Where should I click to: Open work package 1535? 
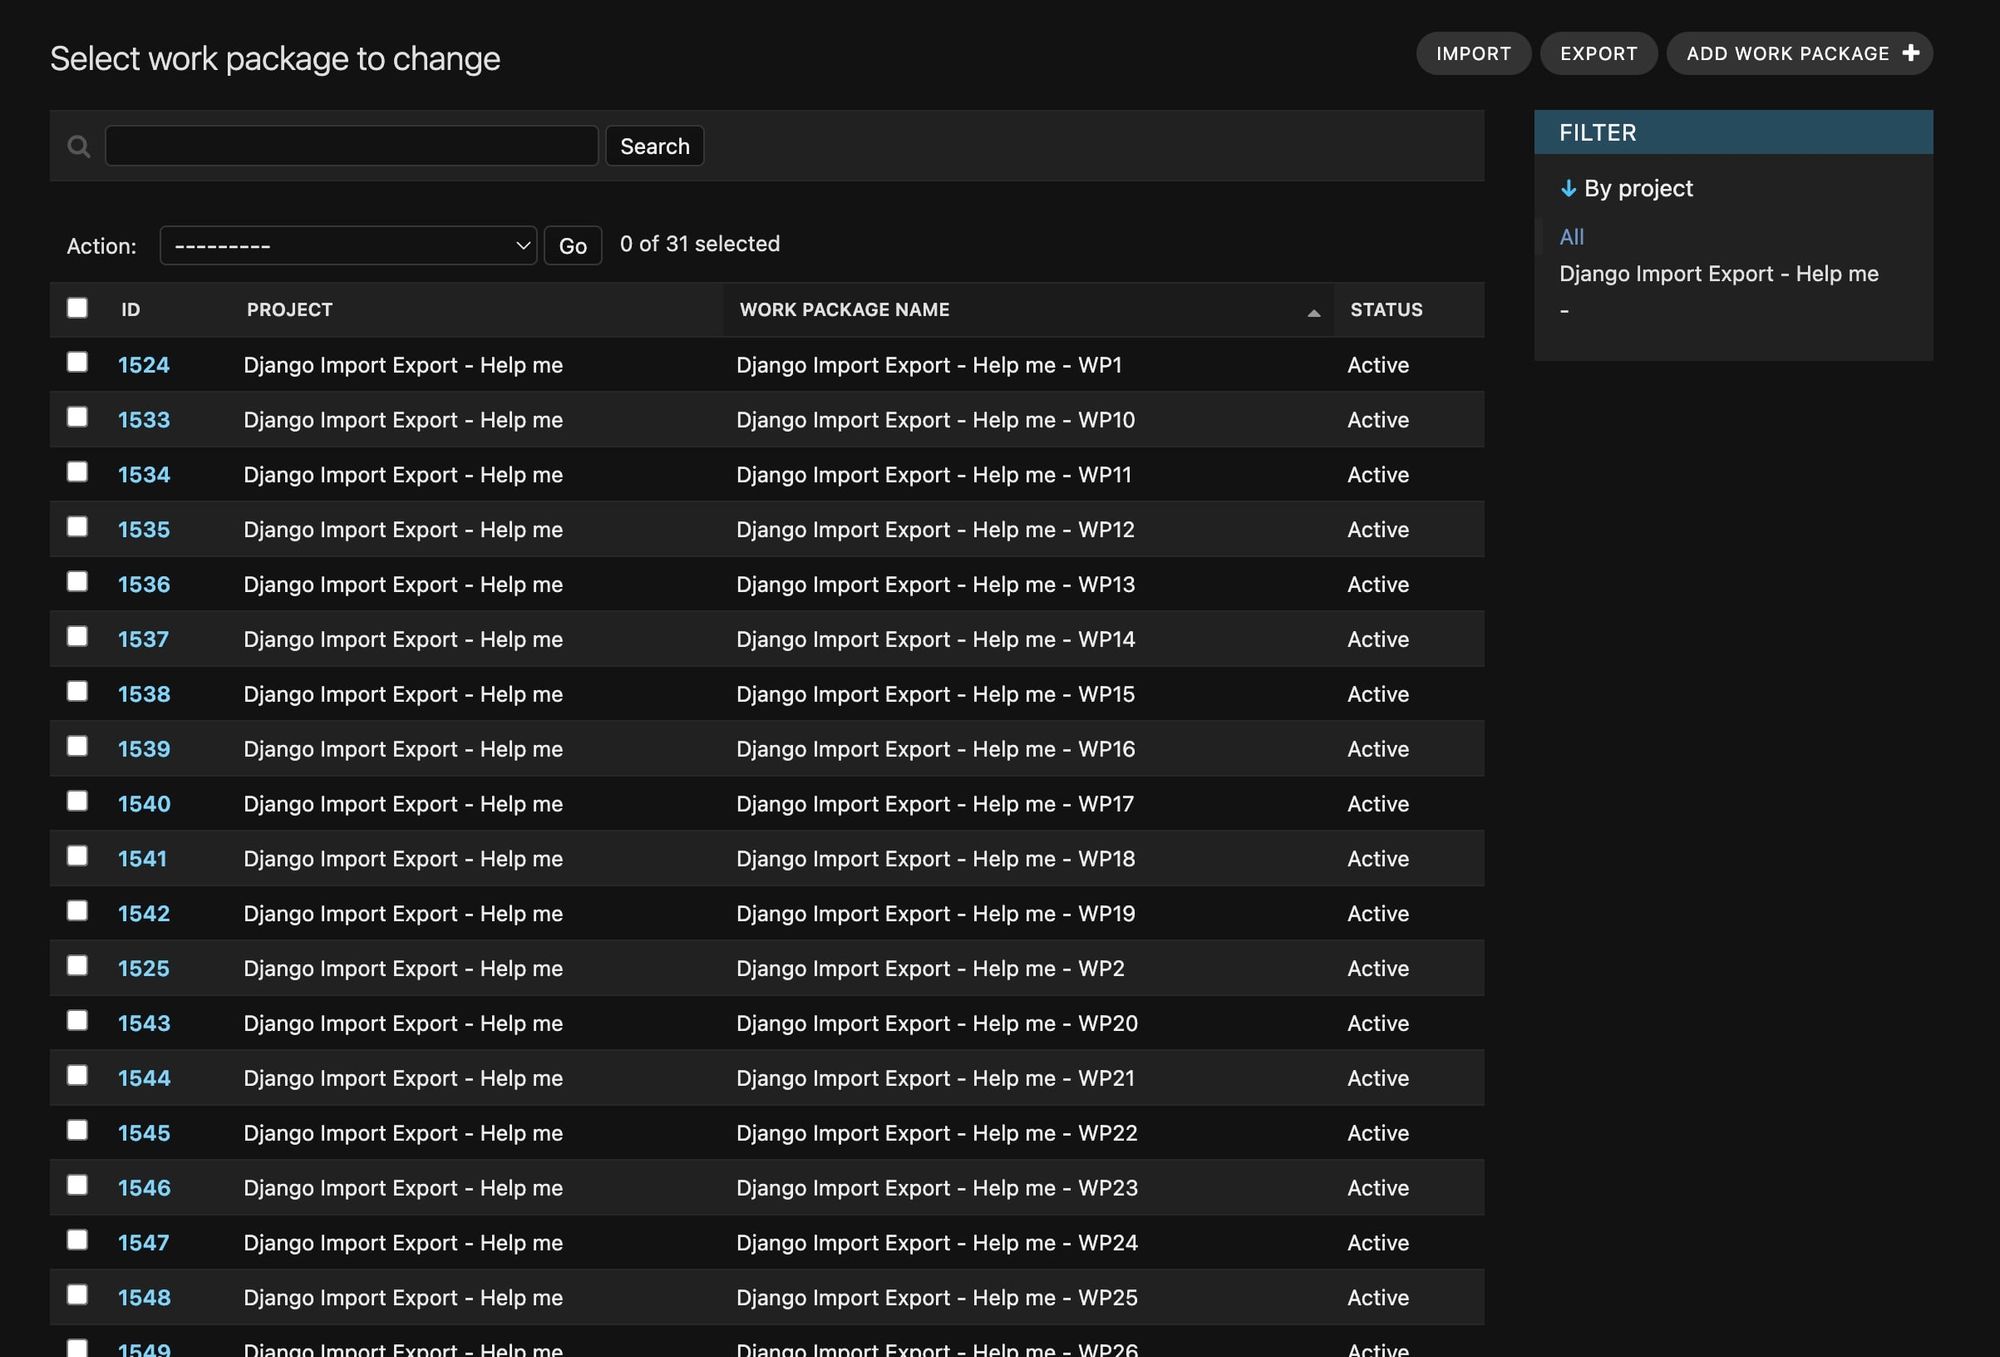(x=144, y=530)
